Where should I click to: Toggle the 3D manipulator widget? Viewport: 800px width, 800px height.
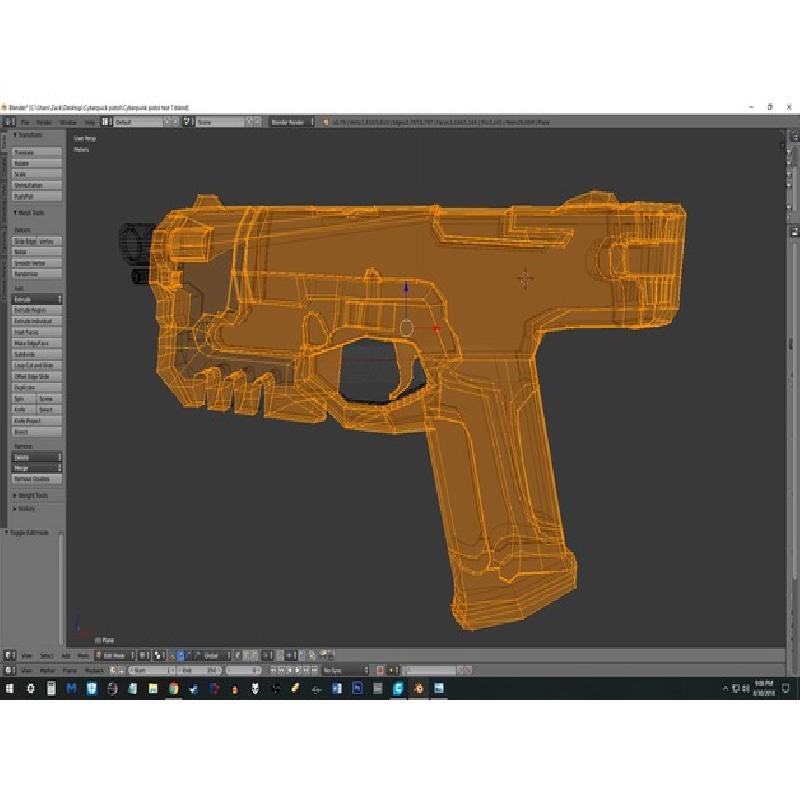tap(171, 656)
